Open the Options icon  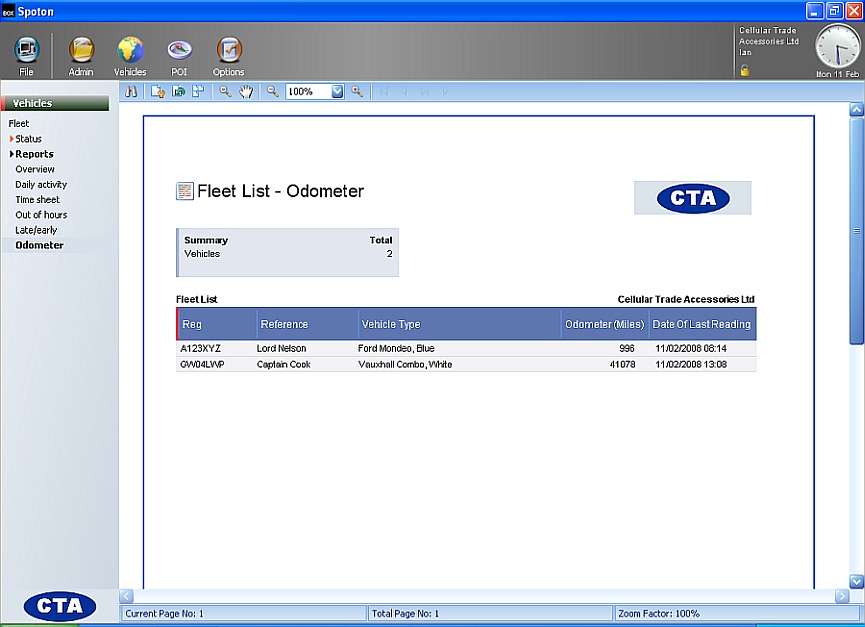[x=228, y=51]
